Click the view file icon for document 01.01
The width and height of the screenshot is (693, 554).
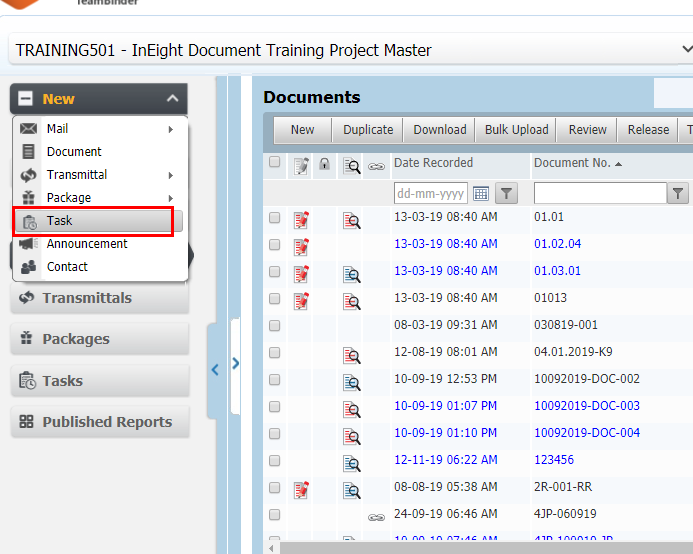[x=352, y=220]
